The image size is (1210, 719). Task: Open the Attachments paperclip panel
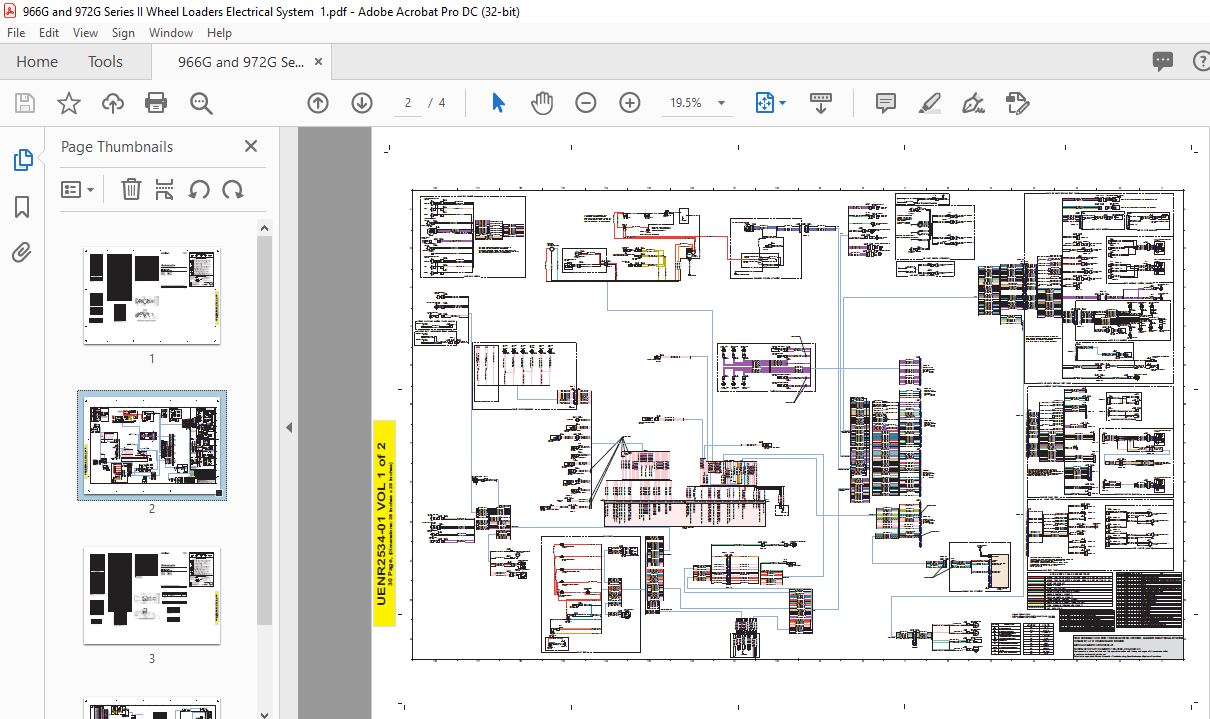pos(22,253)
